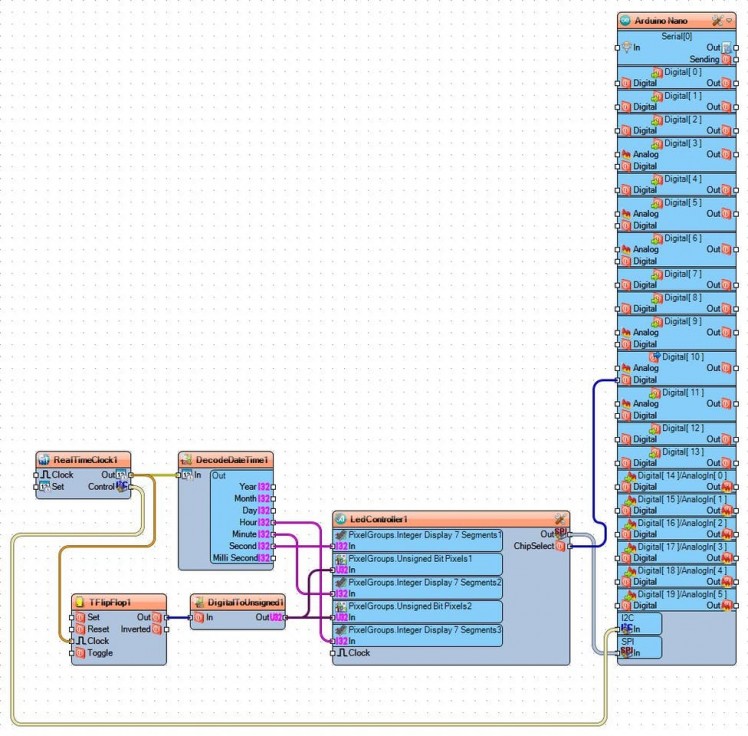Click the Digital[ 13 ] Out pin icon
Screen dimensions: 748x736
click(x=727, y=463)
